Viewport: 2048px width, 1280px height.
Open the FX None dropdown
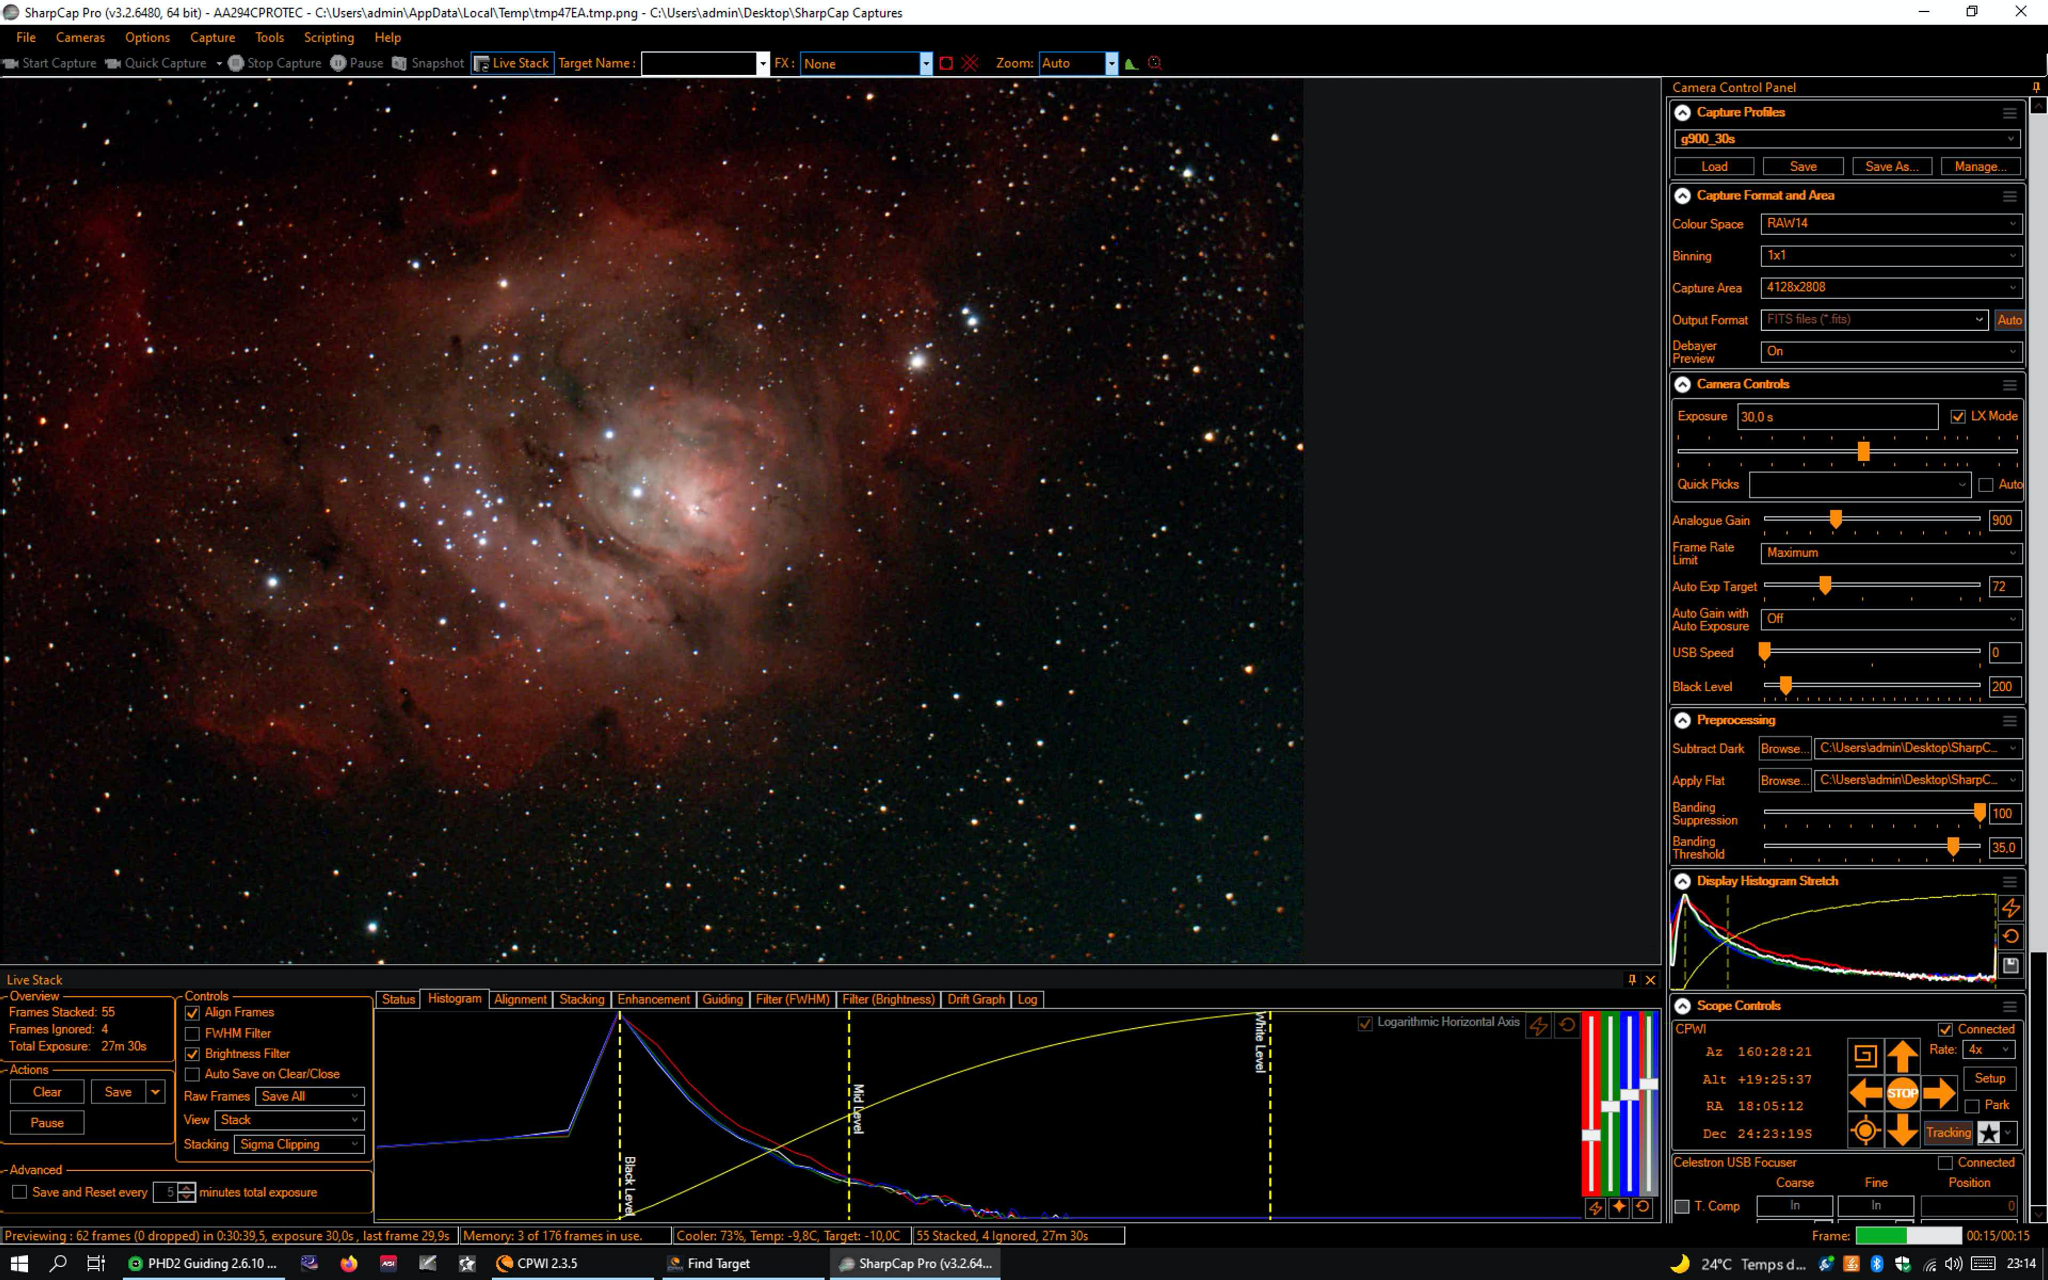tap(866, 64)
